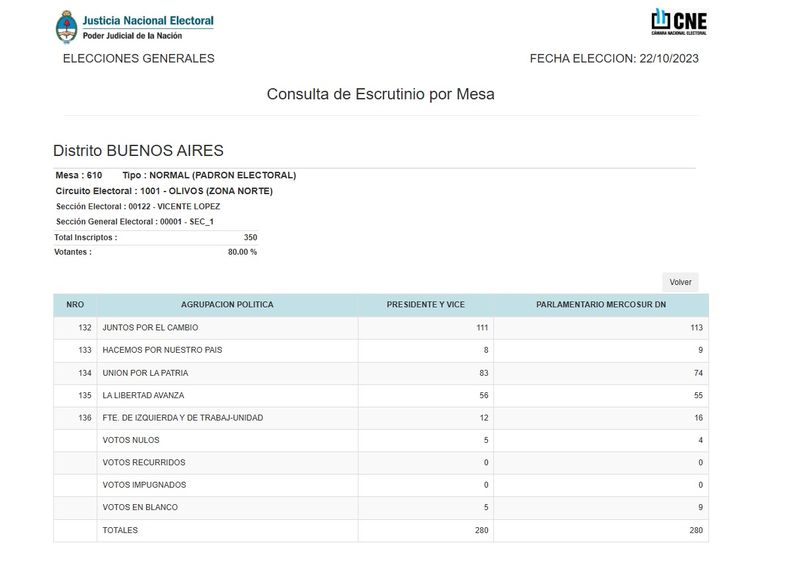The width and height of the screenshot is (790, 566).
Task: Click Mercosur value 74 for Union por la Patria
Action: click(x=698, y=373)
